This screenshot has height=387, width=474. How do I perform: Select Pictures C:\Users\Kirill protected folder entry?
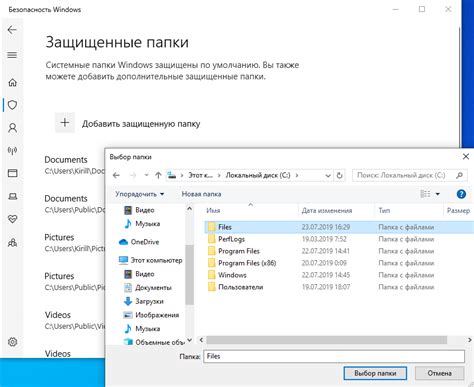coord(75,243)
